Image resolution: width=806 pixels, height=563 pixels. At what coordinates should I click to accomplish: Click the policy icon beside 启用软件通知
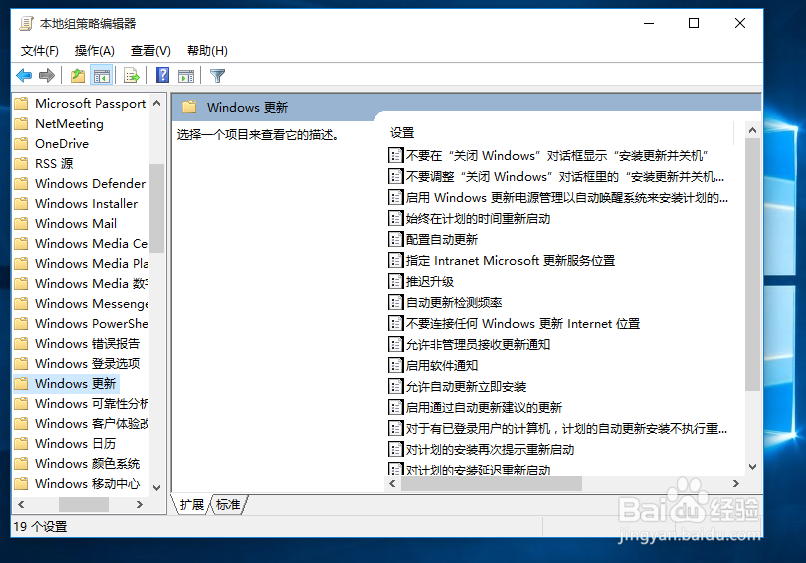(395, 366)
